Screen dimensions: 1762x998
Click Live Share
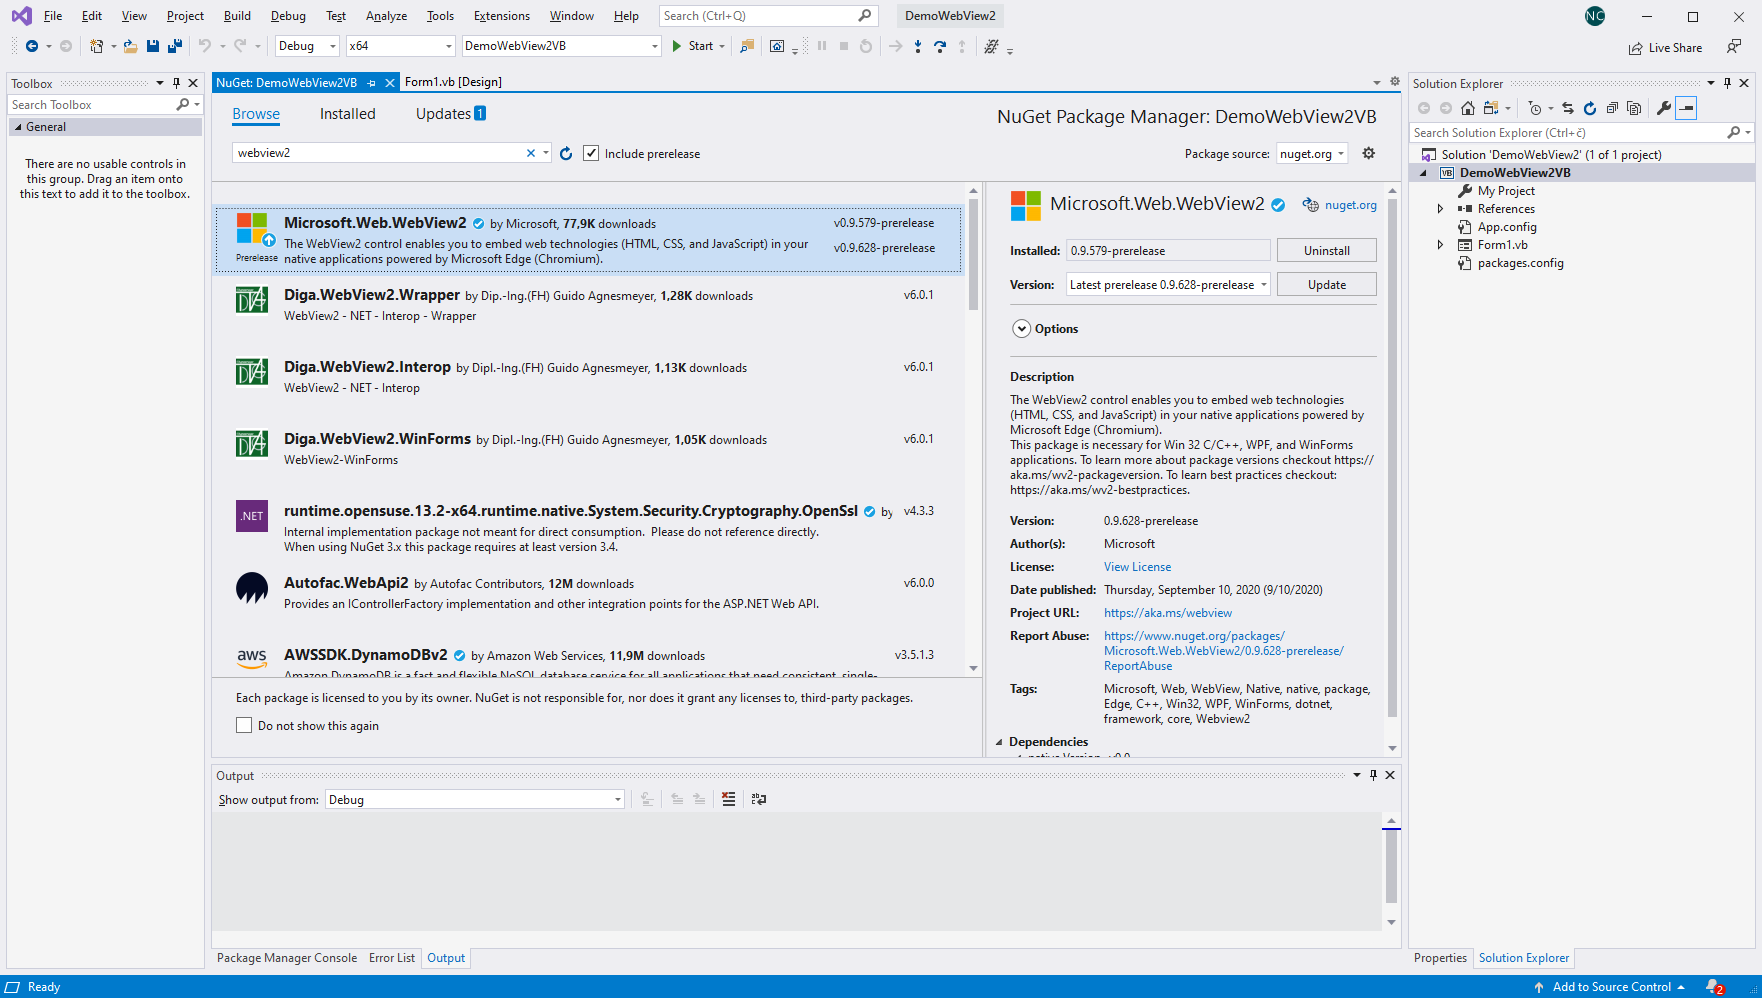coord(1665,48)
